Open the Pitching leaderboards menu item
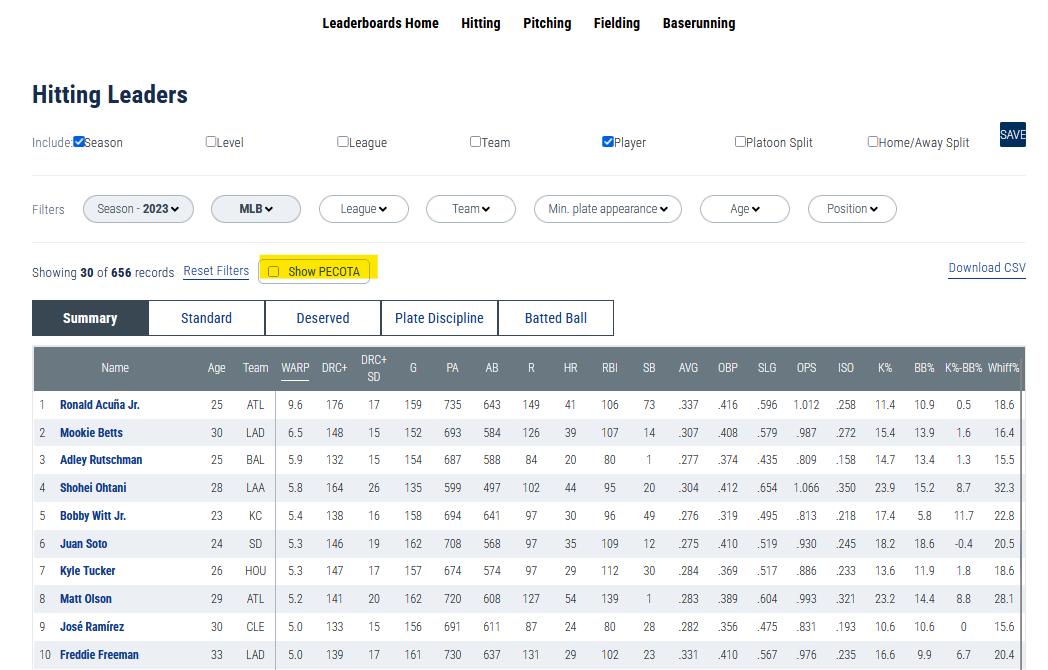Viewport: 1048px width, 670px height. 547,23
